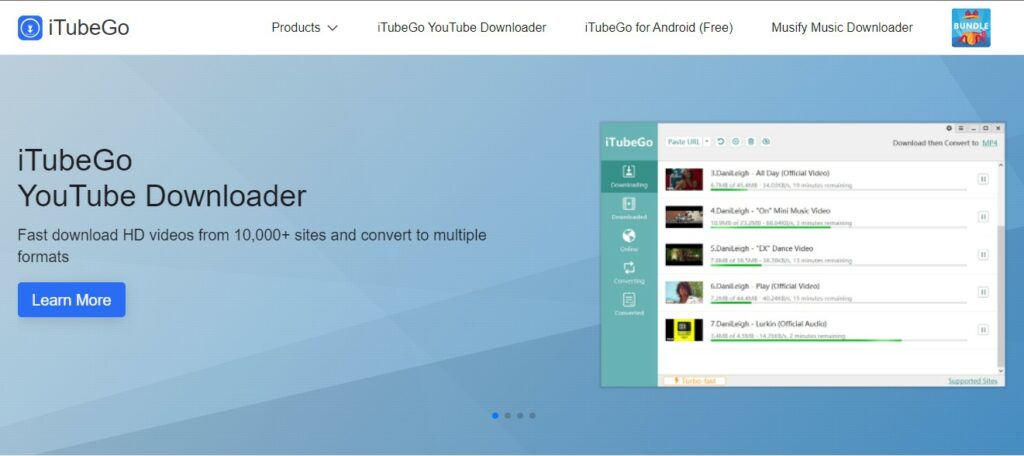Click the "EX" Dance Video thumbnail
The height and width of the screenshot is (456, 1024).
(684, 255)
